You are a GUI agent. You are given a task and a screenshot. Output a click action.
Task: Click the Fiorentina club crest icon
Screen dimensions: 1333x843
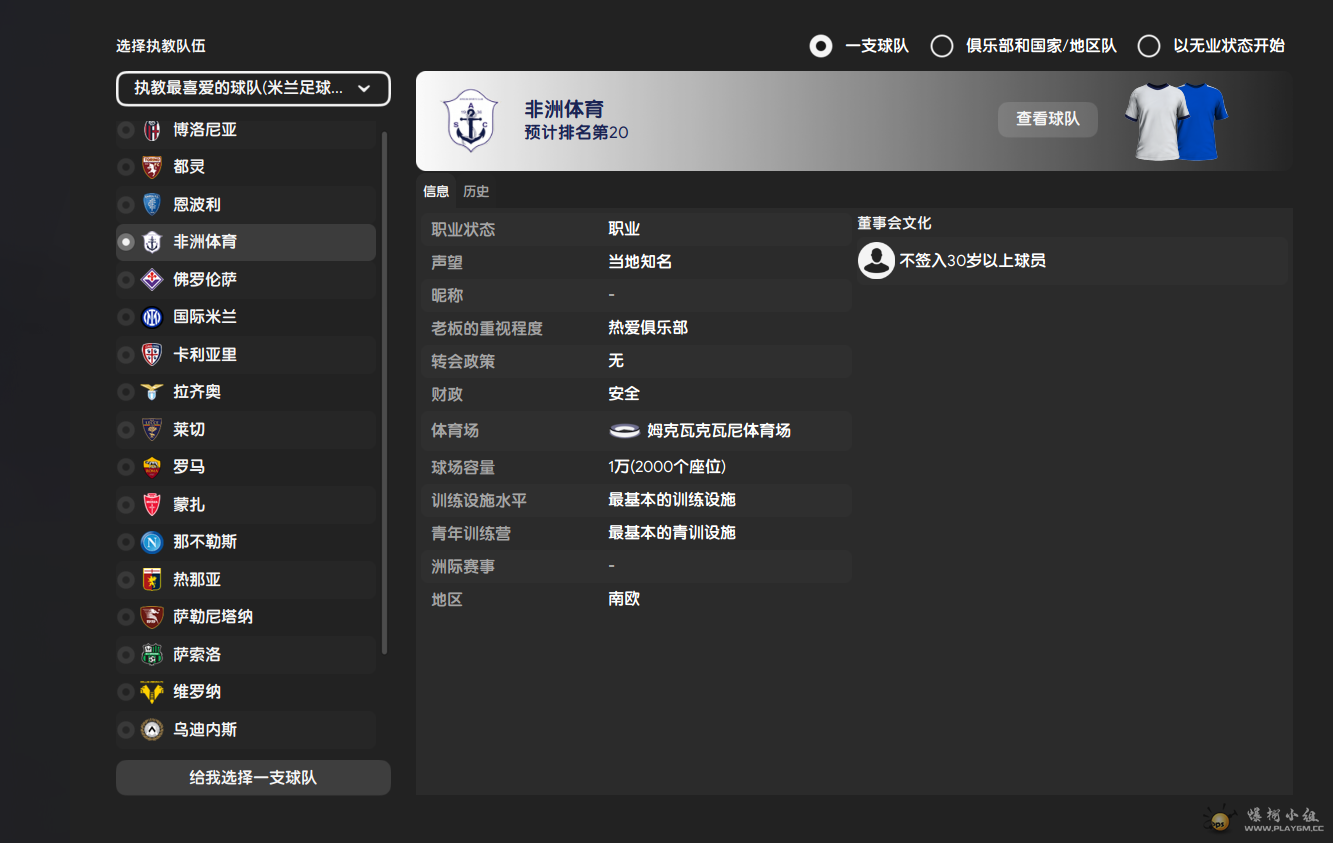[x=152, y=279]
